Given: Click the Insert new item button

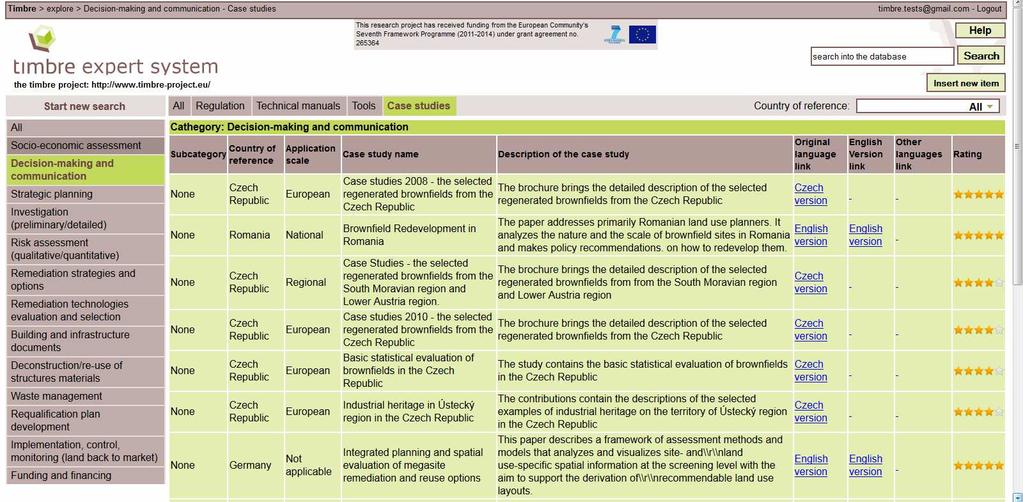Looking at the screenshot, I should click(966, 84).
